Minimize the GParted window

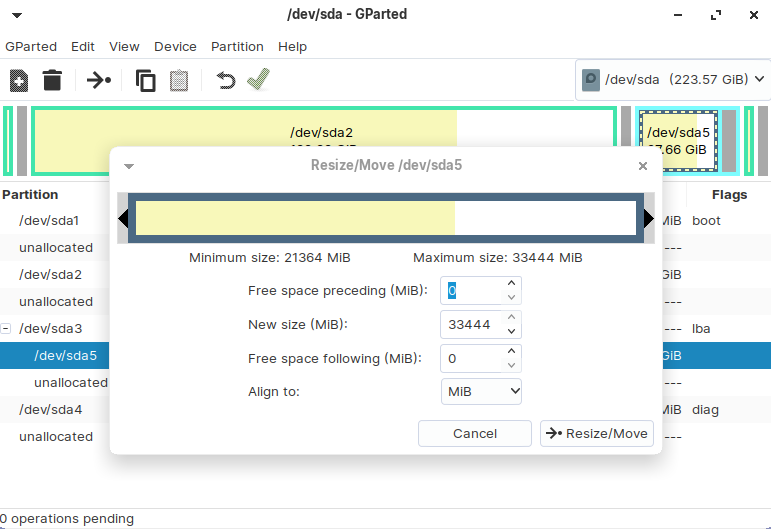(x=678, y=15)
